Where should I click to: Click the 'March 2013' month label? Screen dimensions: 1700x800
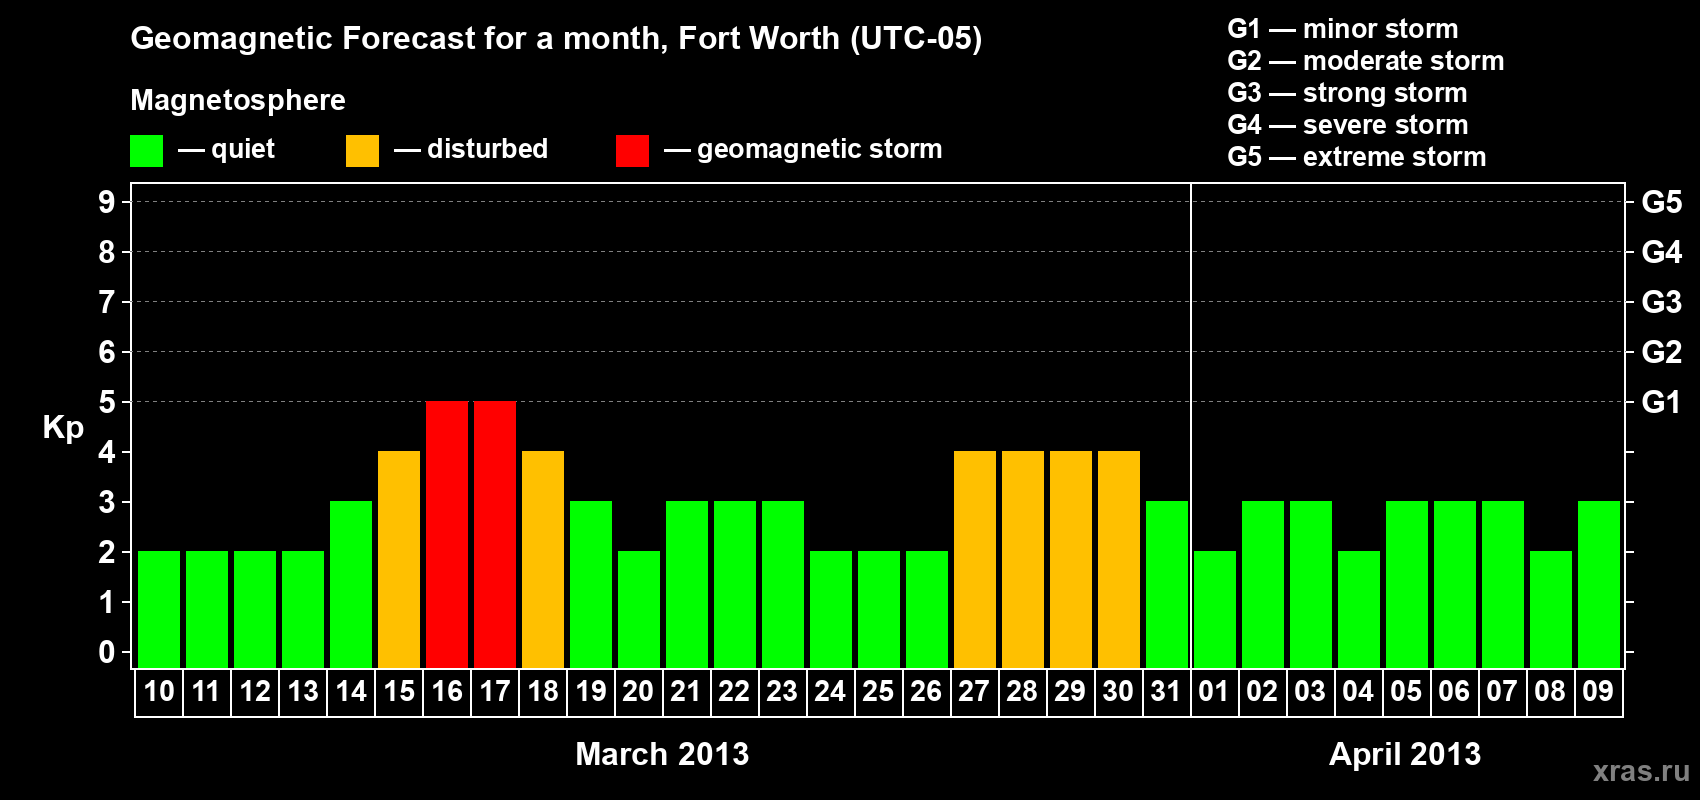[x=662, y=754]
